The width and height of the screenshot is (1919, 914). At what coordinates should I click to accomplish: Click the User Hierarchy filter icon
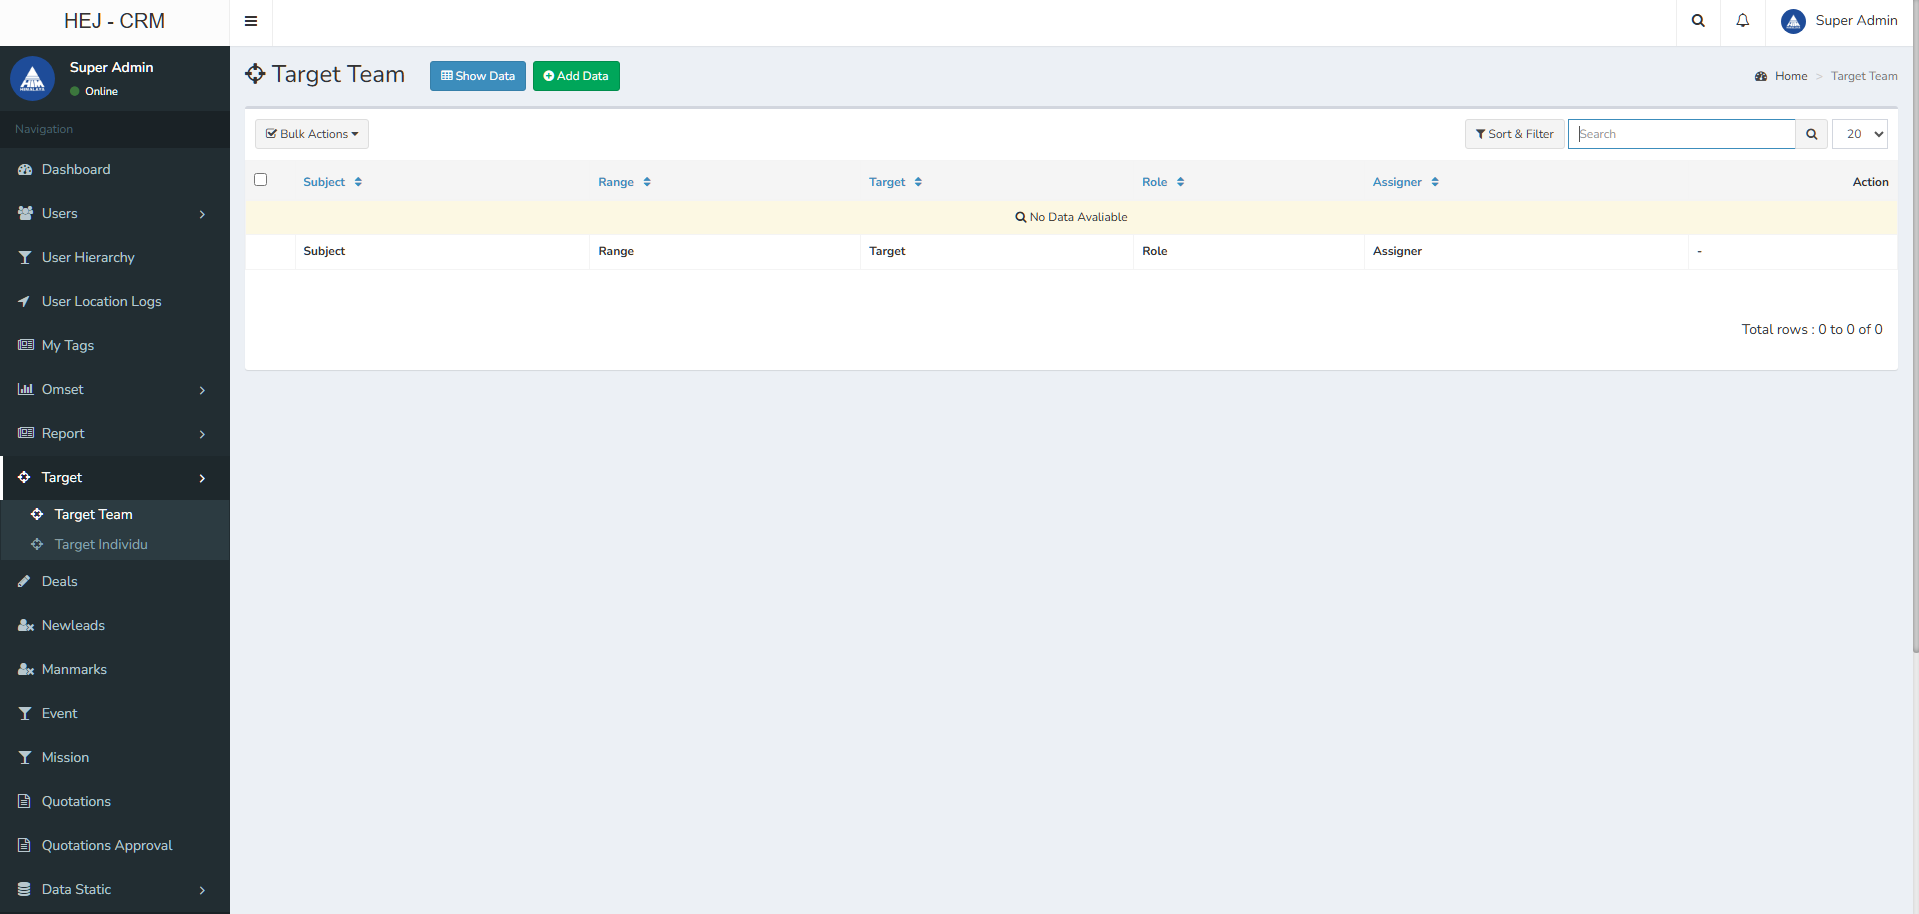25,258
